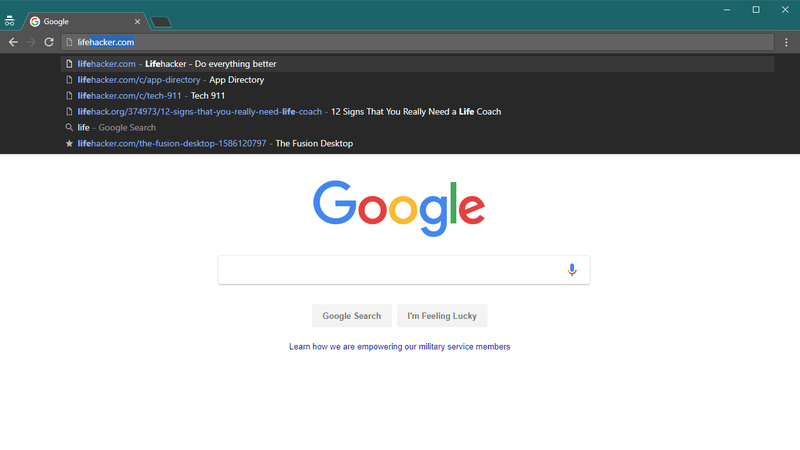Image resolution: width=800 pixels, height=450 pixels.
Task: Go back using the back arrow
Action: click(13, 42)
